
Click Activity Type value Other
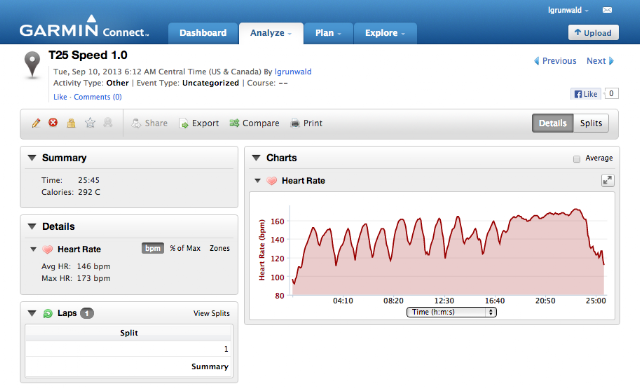click(118, 83)
